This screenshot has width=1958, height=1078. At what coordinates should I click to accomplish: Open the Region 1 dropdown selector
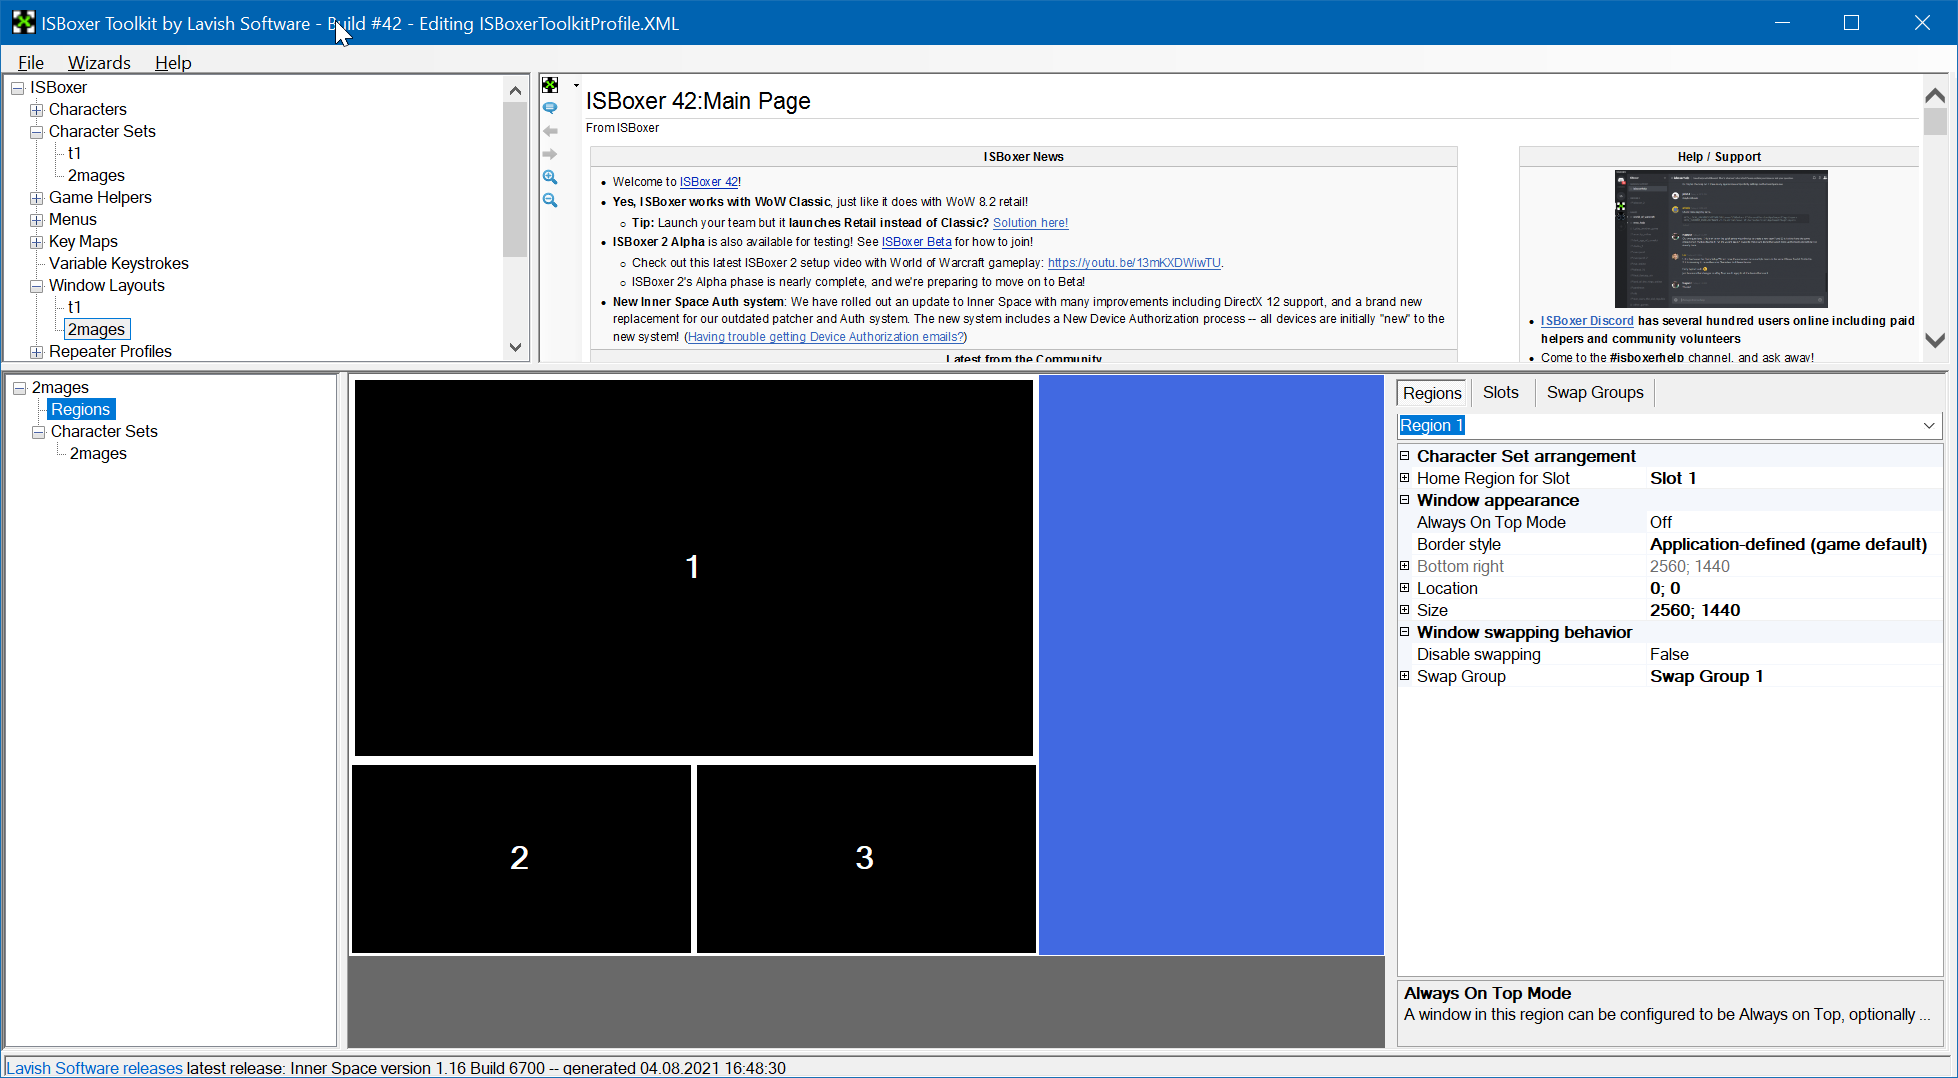tap(1929, 426)
